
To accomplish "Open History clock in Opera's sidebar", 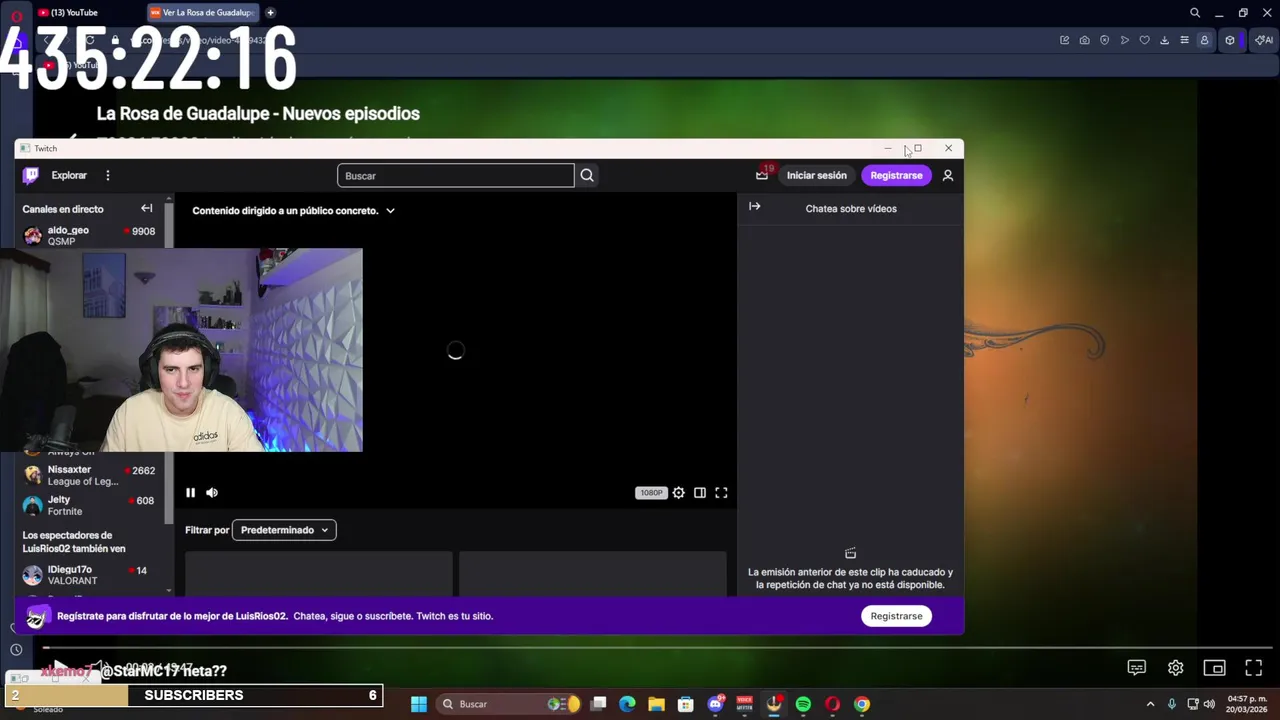I will [x=16, y=650].
